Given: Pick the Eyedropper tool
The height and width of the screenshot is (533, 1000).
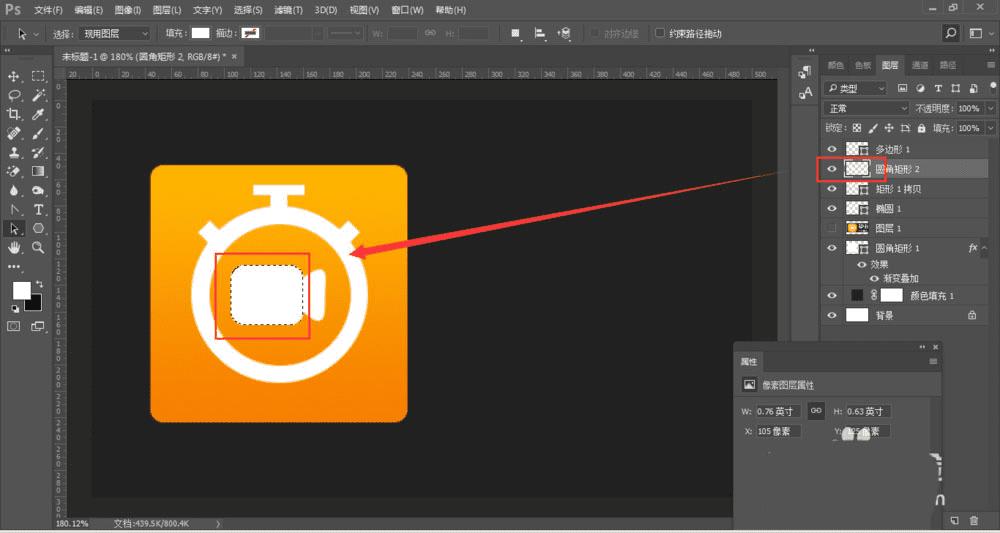Looking at the screenshot, I should pos(38,114).
